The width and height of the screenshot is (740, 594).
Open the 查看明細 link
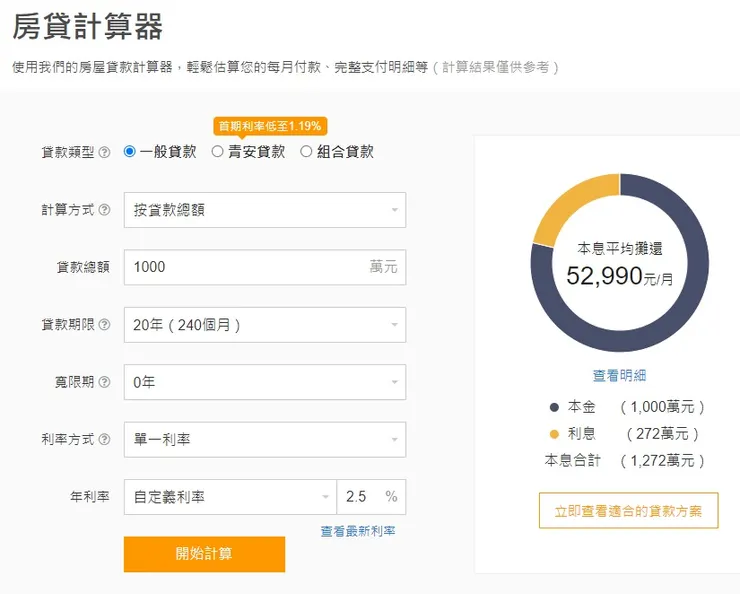[x=619, y=376]
